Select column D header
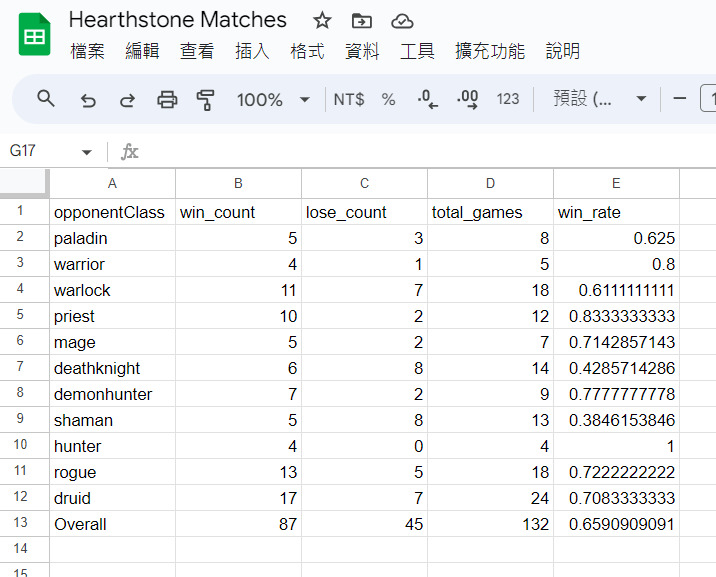 pos(490,183)
